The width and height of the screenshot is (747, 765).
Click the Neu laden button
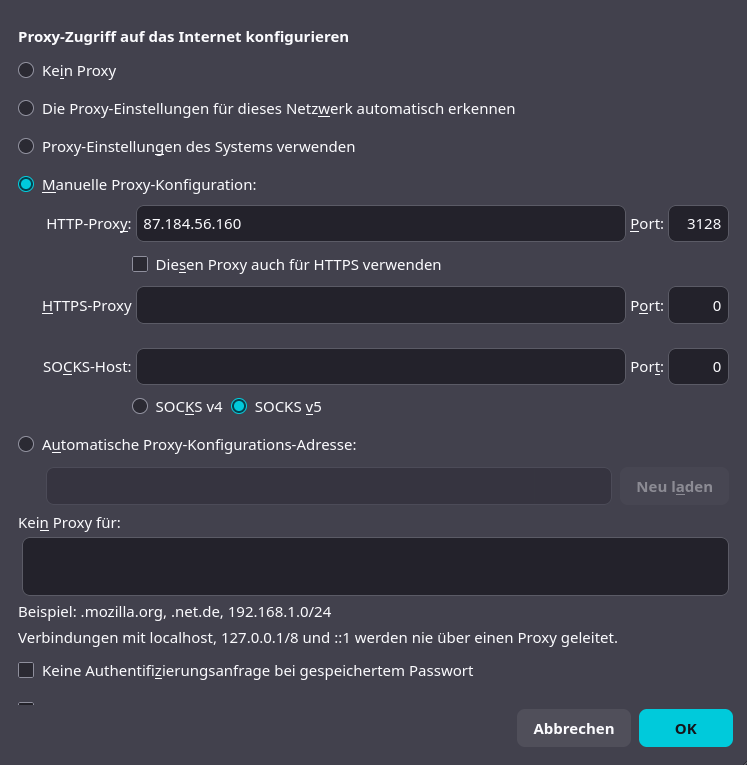pos(674,486)
